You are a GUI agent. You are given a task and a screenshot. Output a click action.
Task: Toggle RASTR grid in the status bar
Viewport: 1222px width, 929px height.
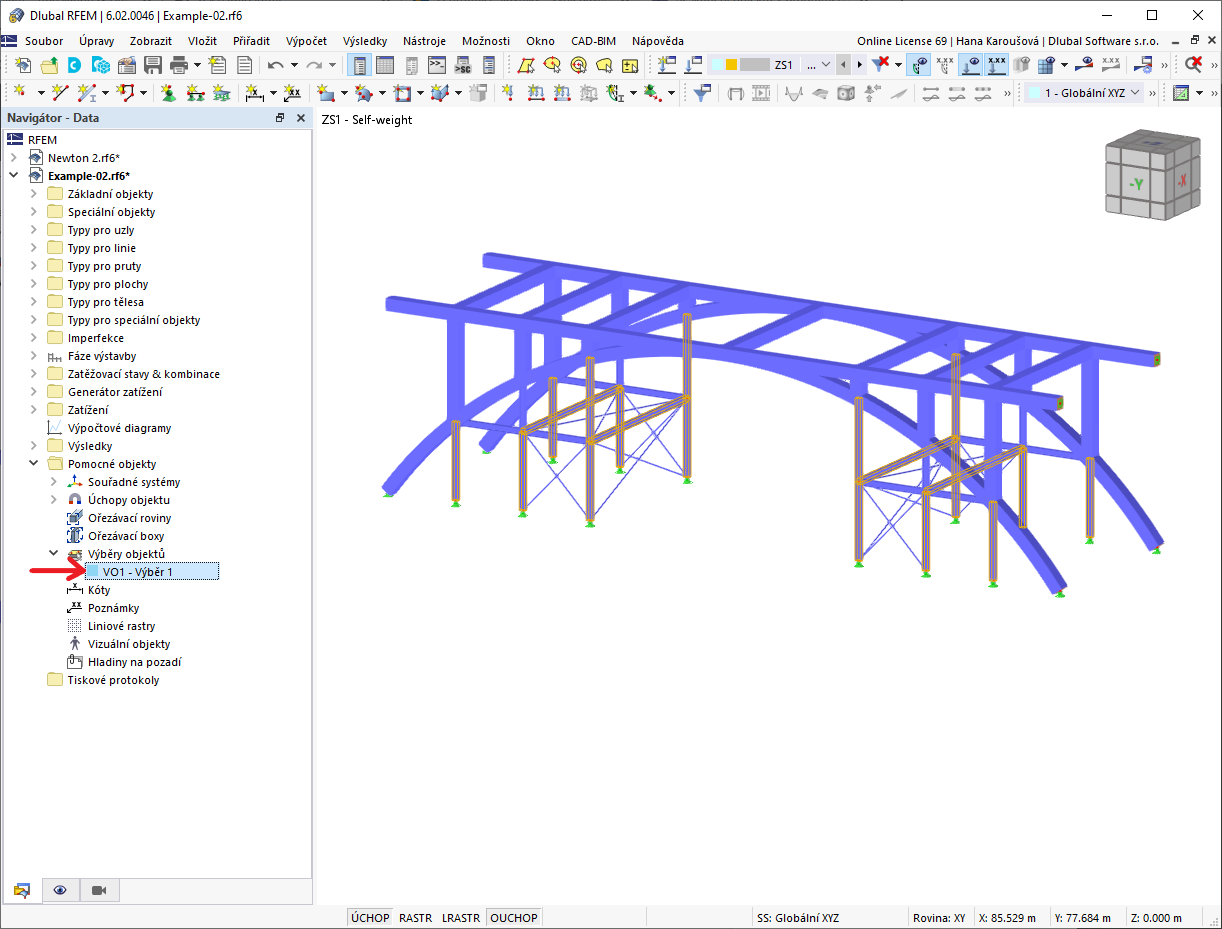(415, 918)
